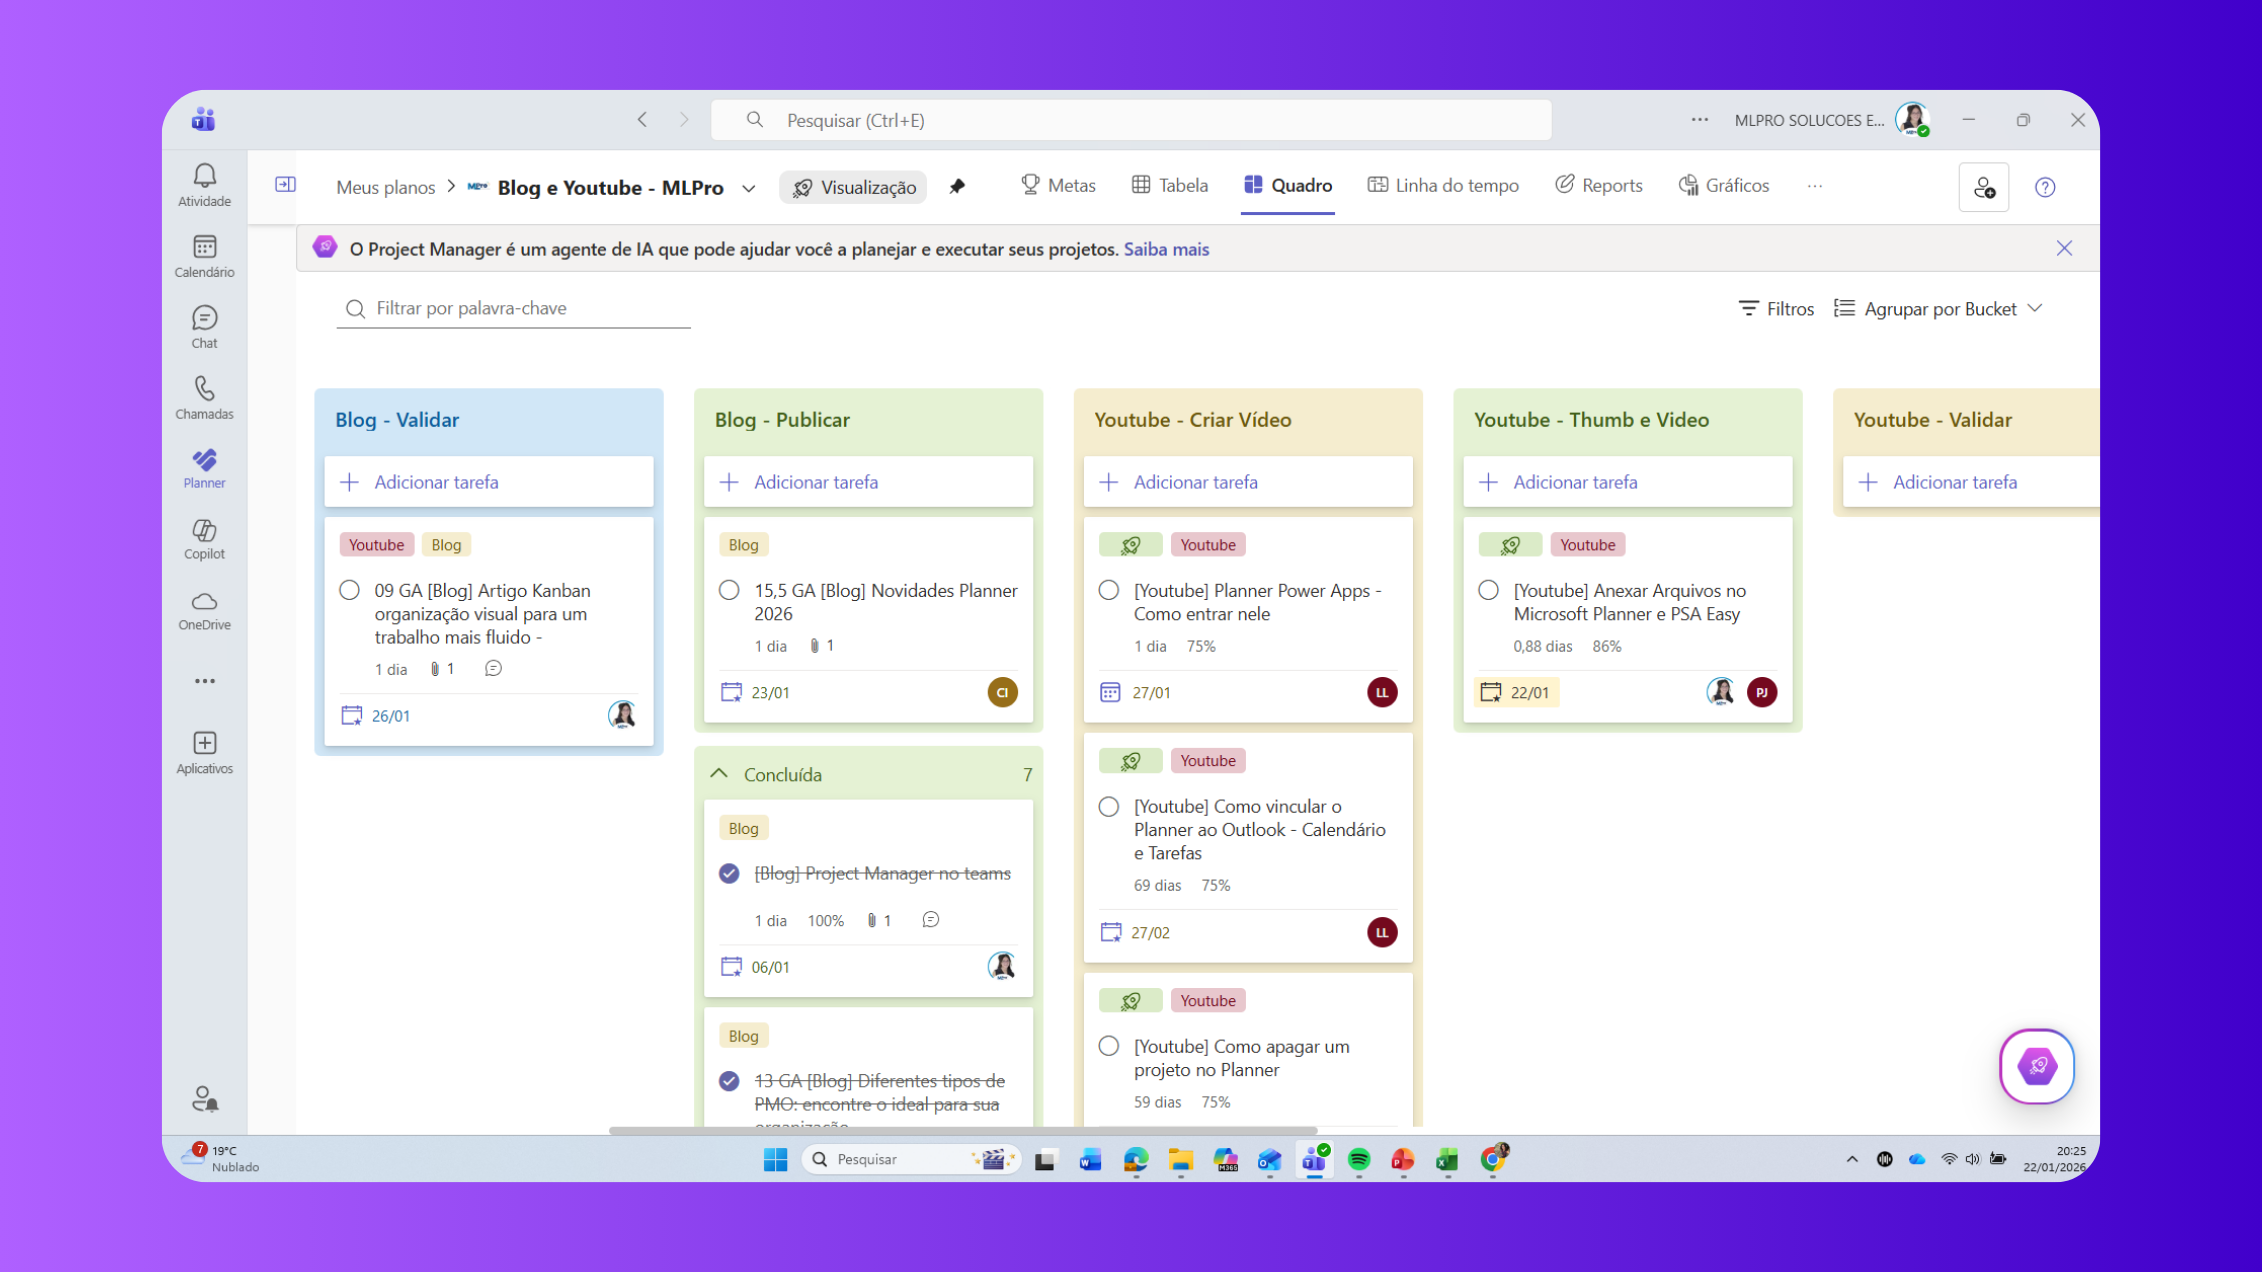Mark the '[Youtube] Planner Power Apps' task complete
Screen dimensions: 2262x1272
(x=1108, y=590)
